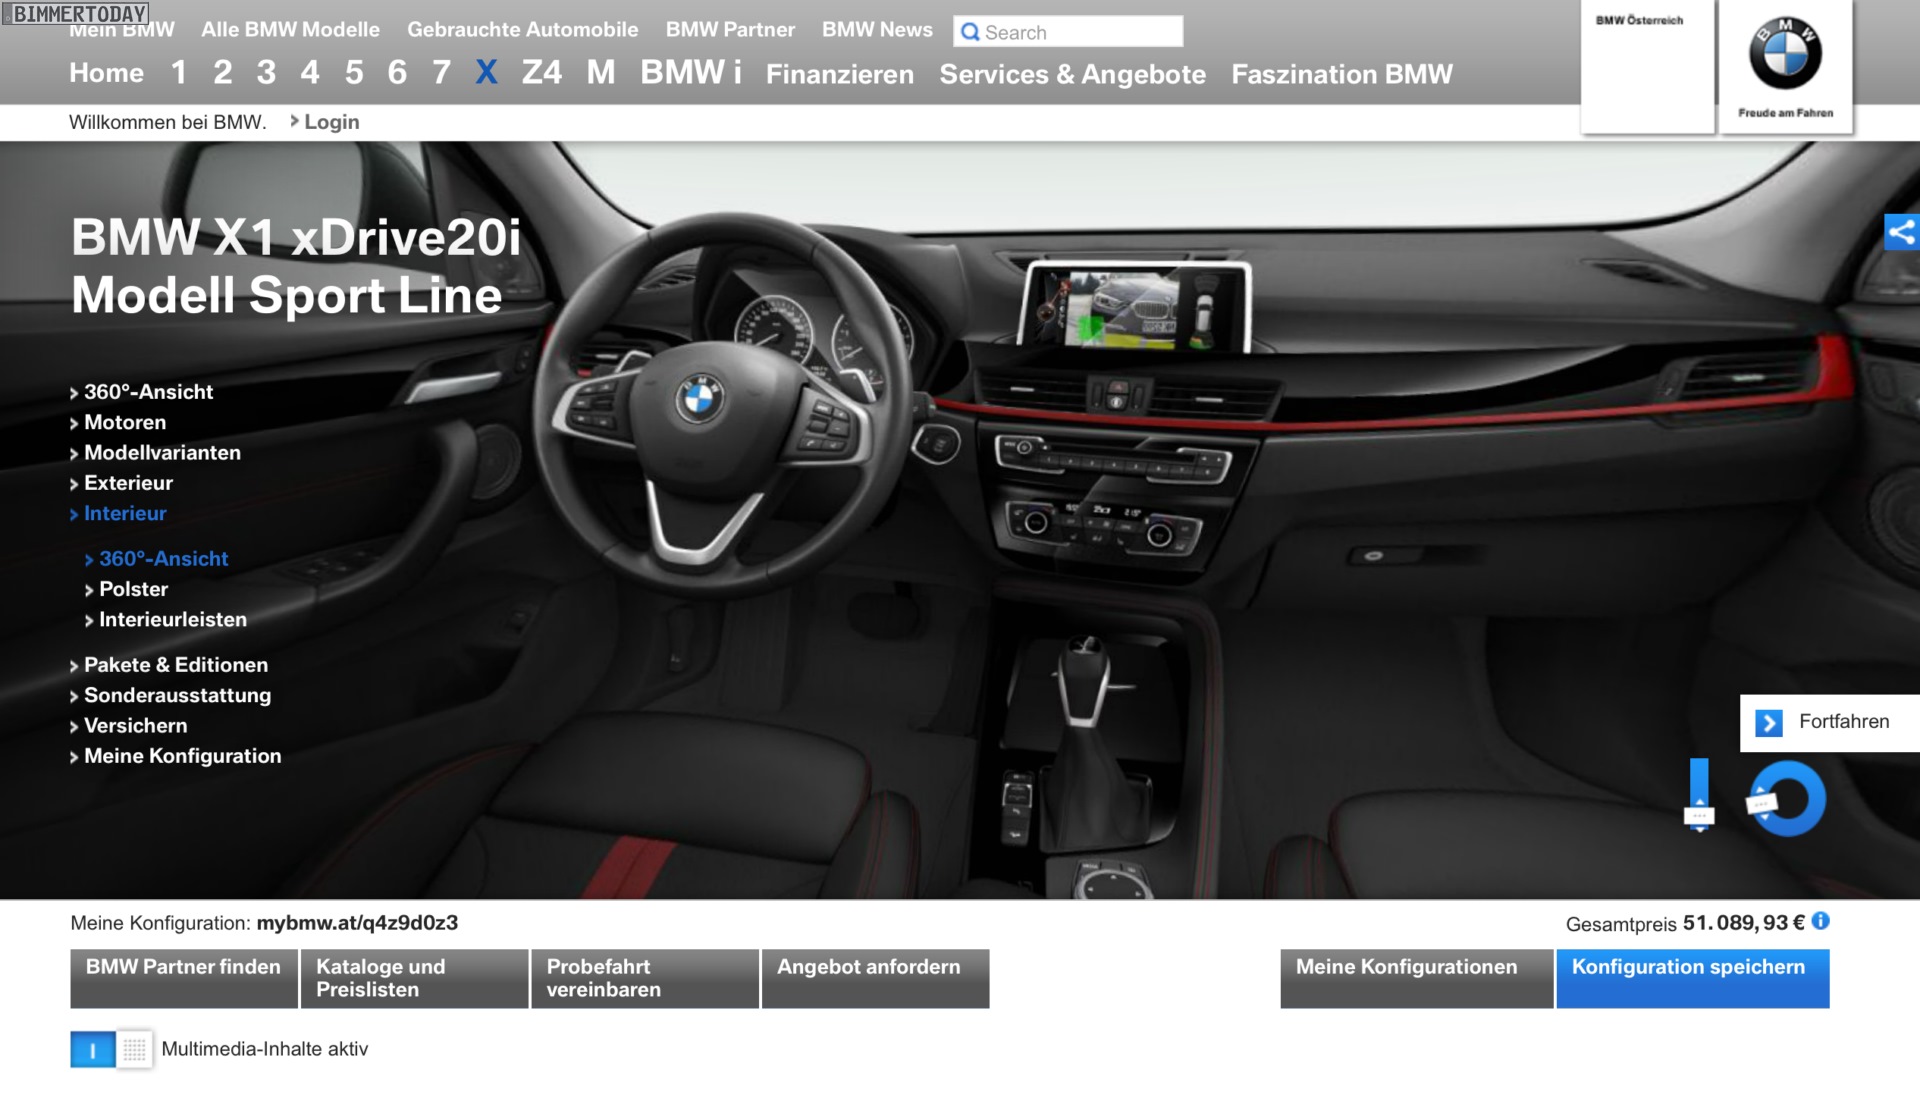The height and width of the screenshot is (1101, 1920).
Task: Click the BMW Österreich tile
Action: pos(1647,66)
